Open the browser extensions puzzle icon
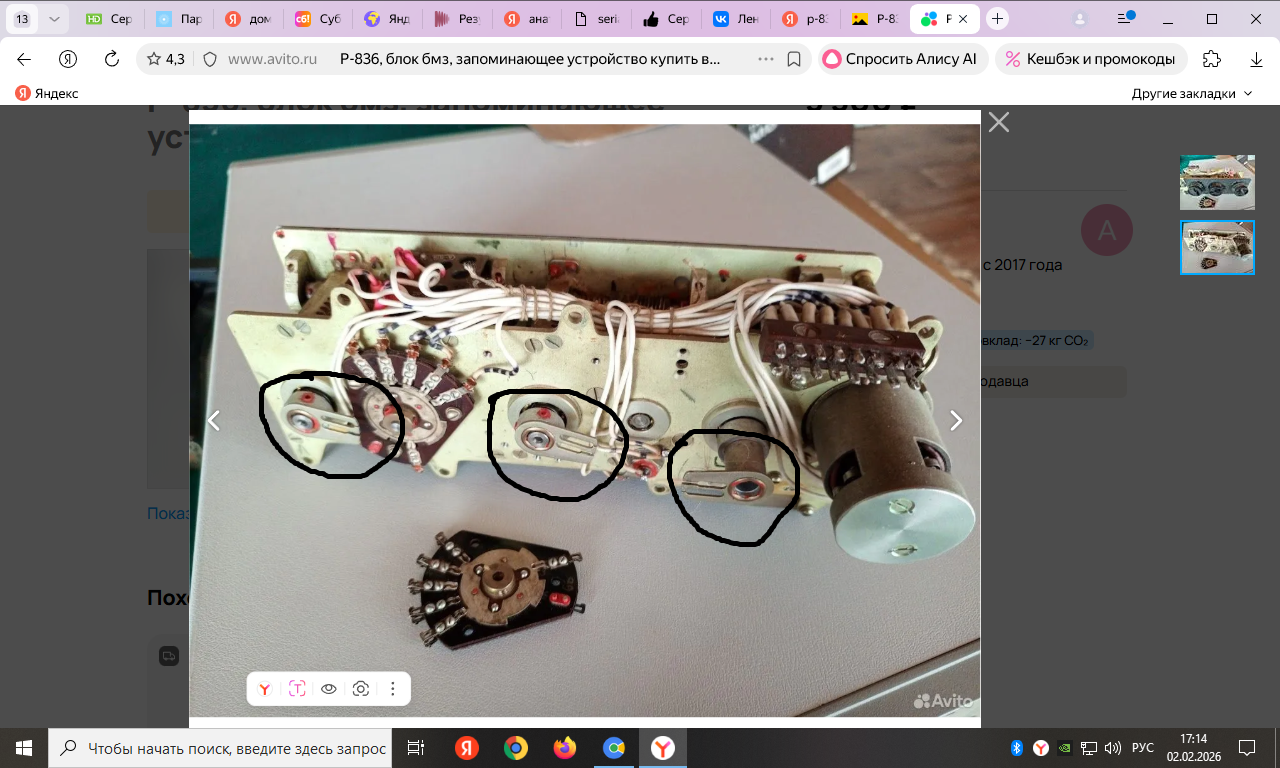Screen dimensions: 1280x768 tap(1211, 59)
